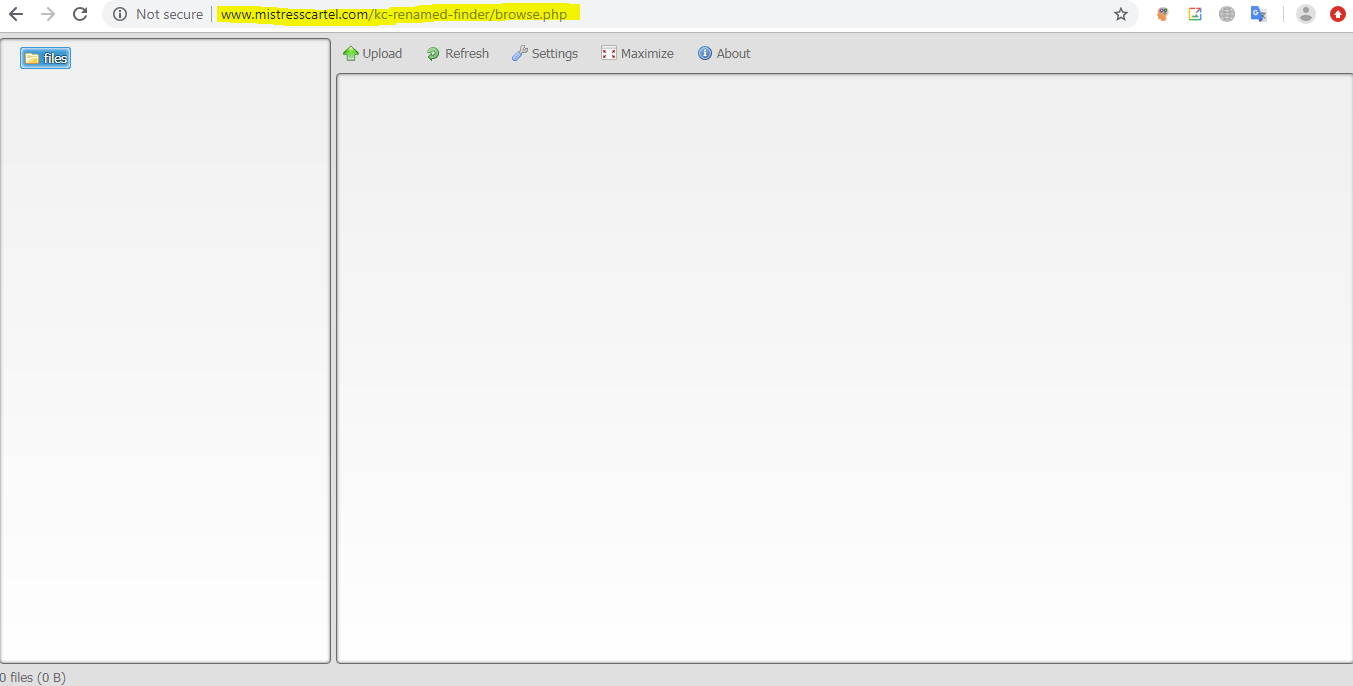
Task: Click the Not secure info icon
Action: pyautogui.click(x=120, y=14)
